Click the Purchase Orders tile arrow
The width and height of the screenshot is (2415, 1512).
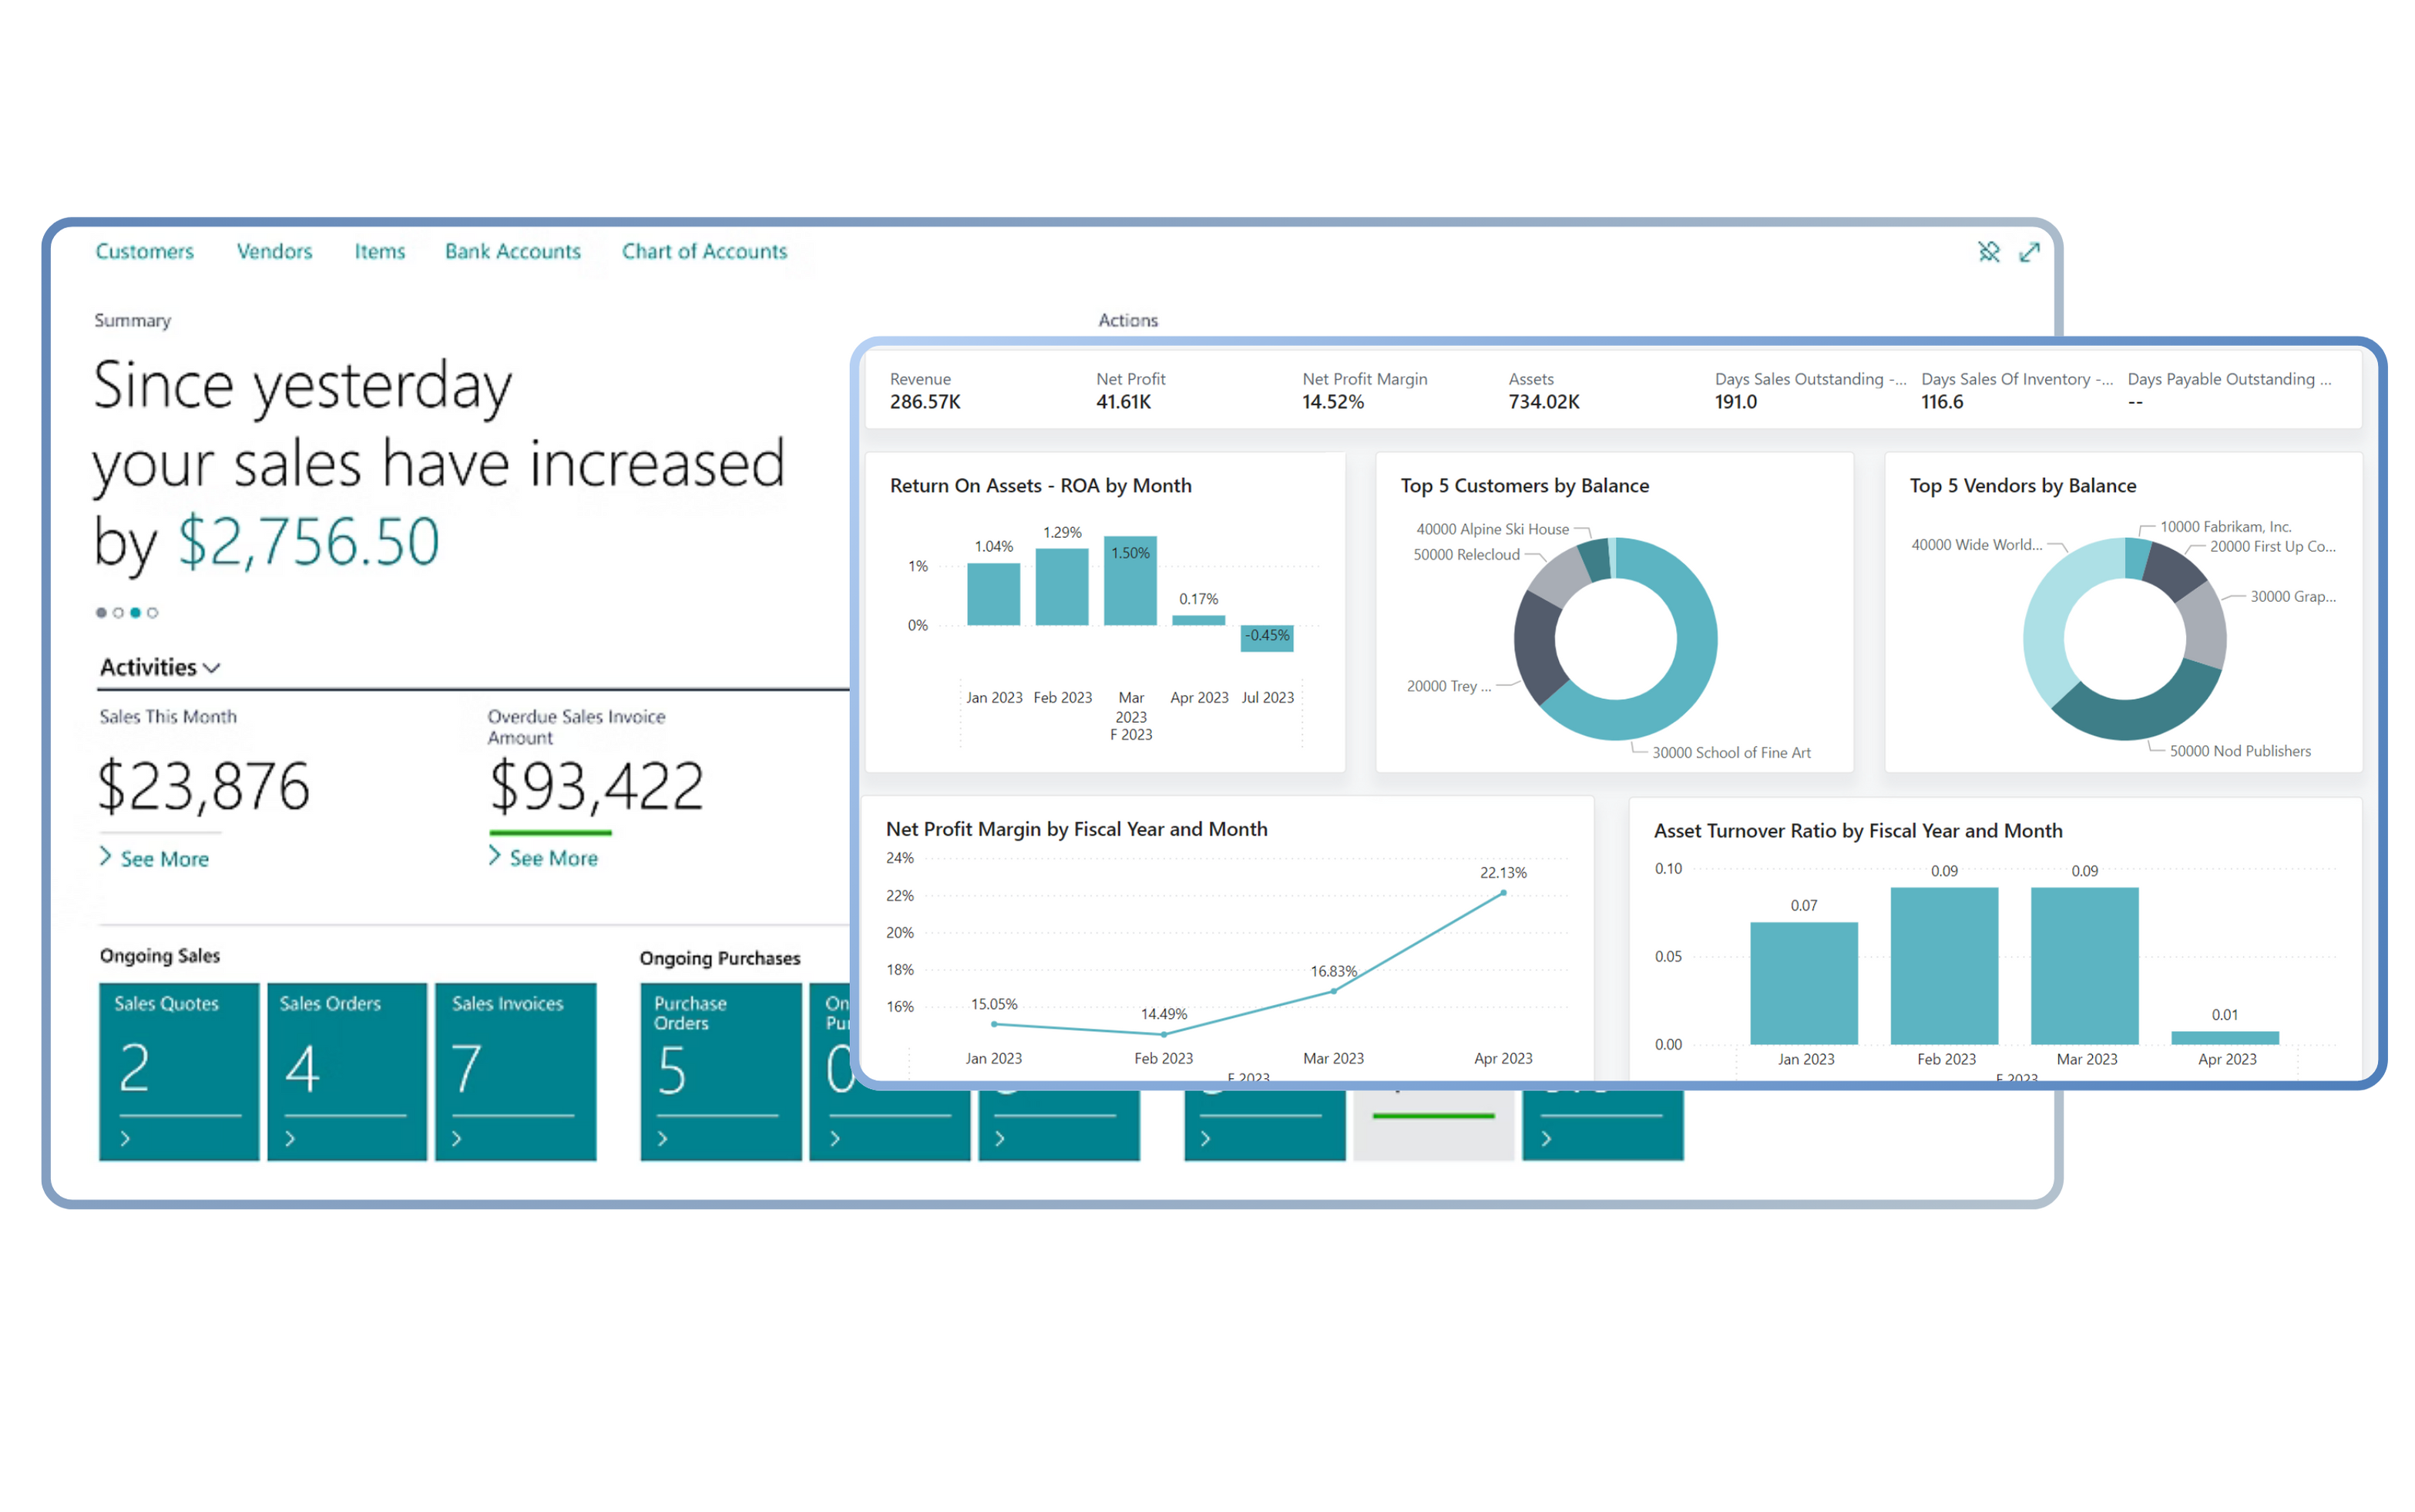[x=663, y=1138]
